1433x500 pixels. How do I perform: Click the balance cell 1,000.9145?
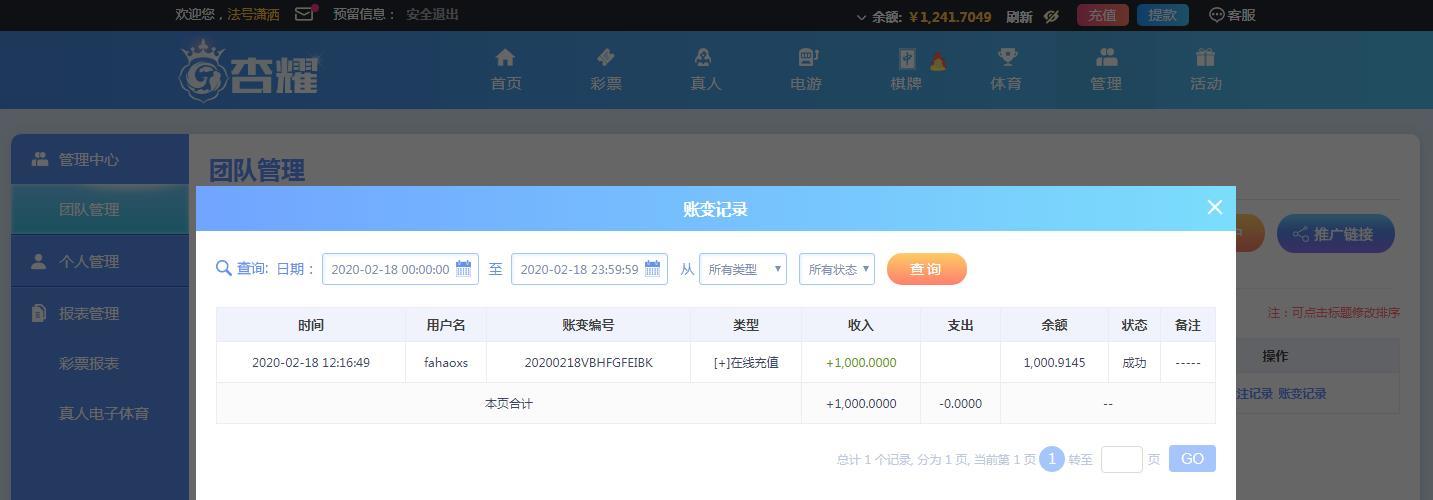click(1054, 363)
